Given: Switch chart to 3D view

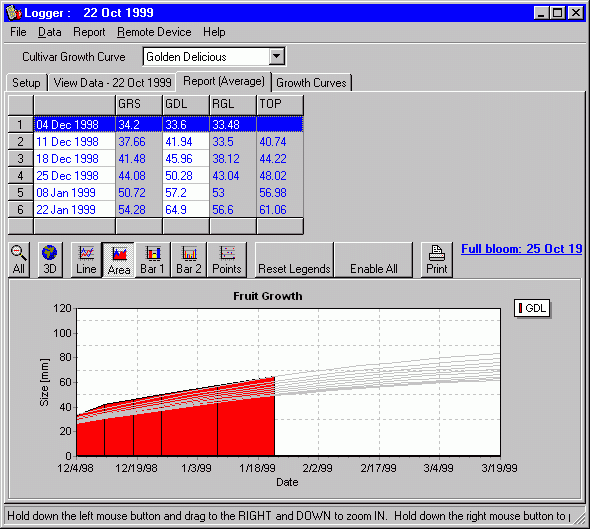Looking at the screenshot, I should point(50,260).
